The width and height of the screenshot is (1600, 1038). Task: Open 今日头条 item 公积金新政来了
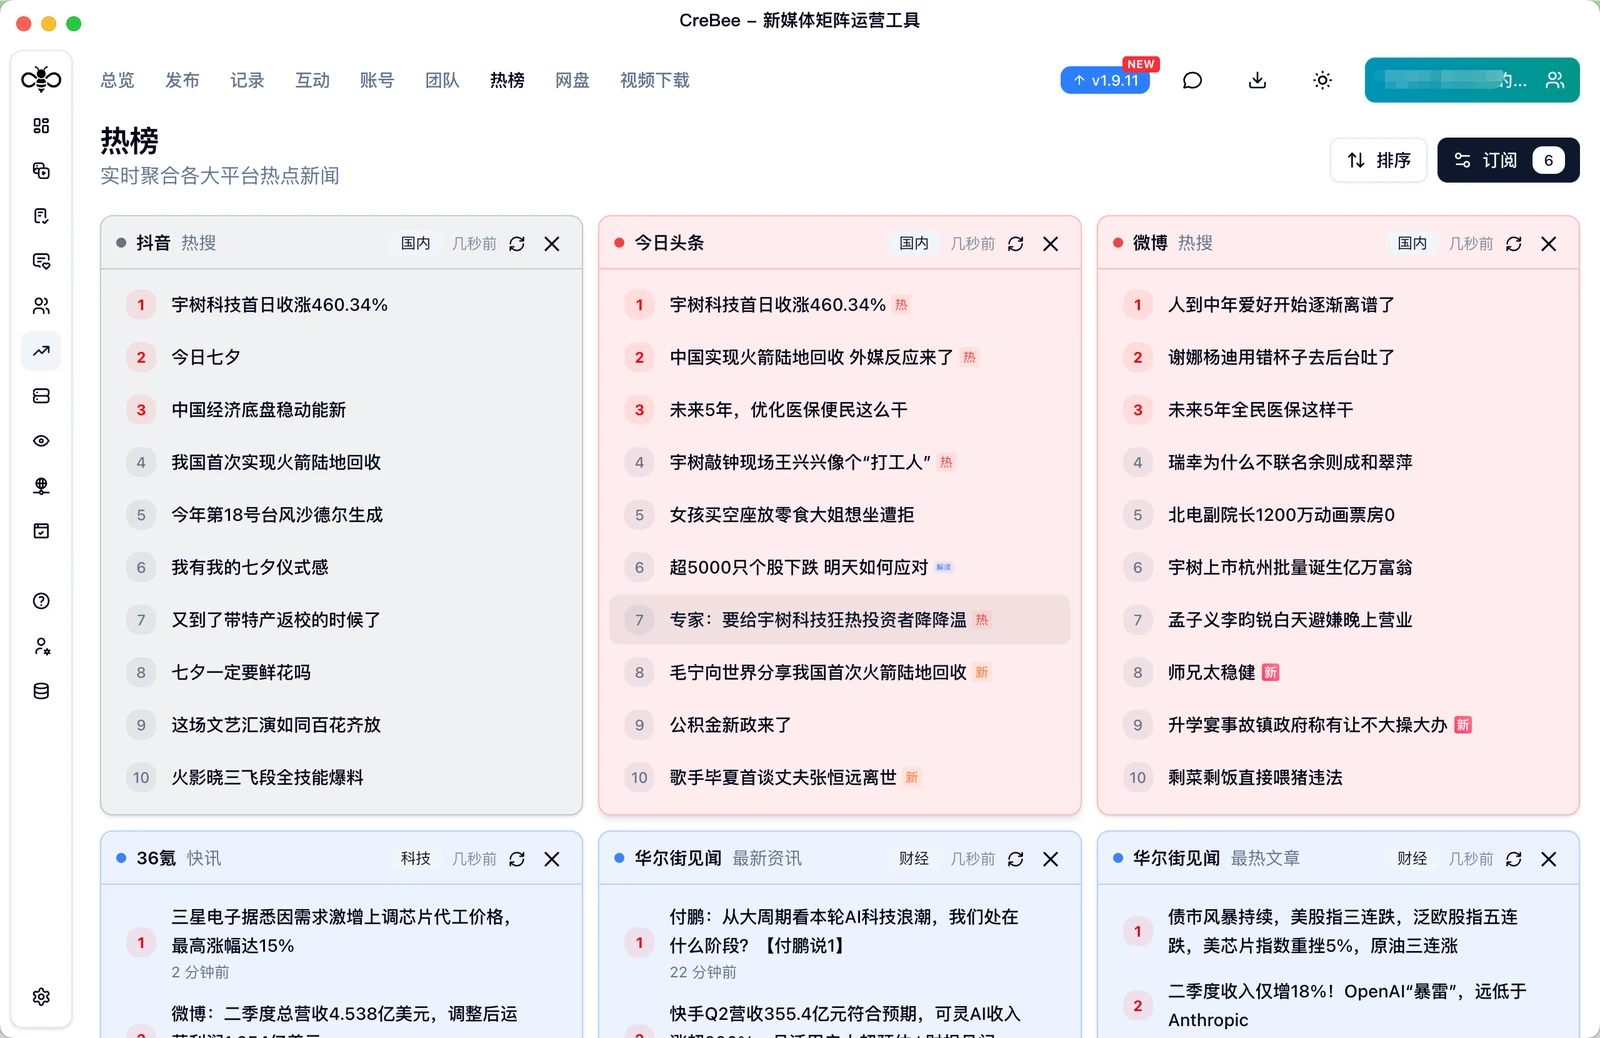pyautogui.click(x=840, y=725)
